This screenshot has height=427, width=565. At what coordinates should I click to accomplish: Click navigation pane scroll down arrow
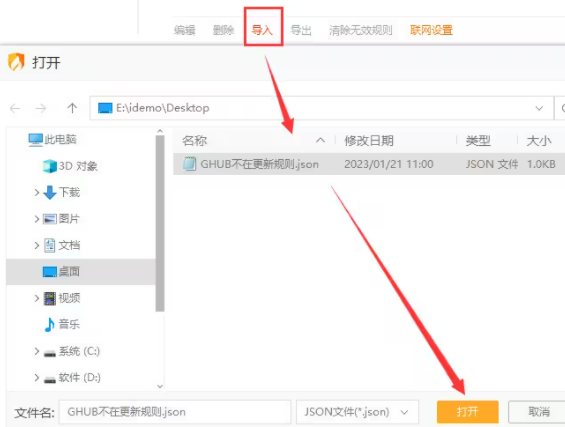pyautogui.click(x=160, y=386)
